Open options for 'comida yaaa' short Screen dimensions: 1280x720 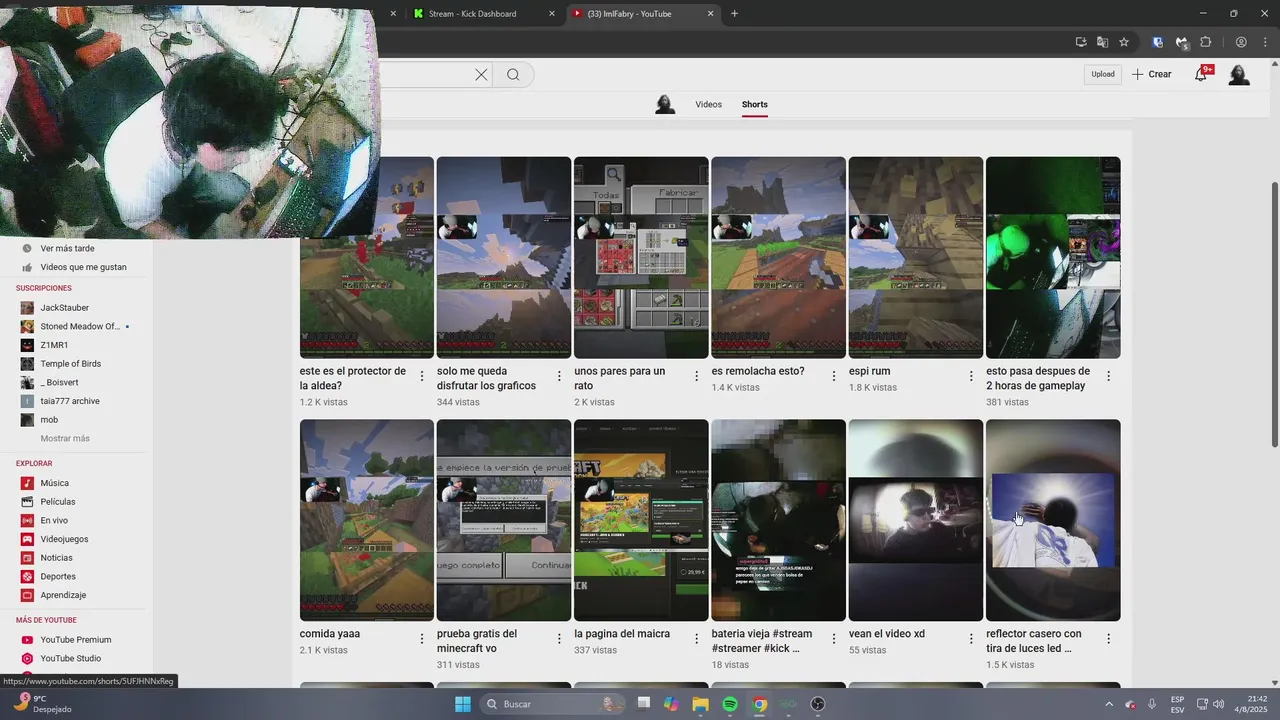[422, 639]
